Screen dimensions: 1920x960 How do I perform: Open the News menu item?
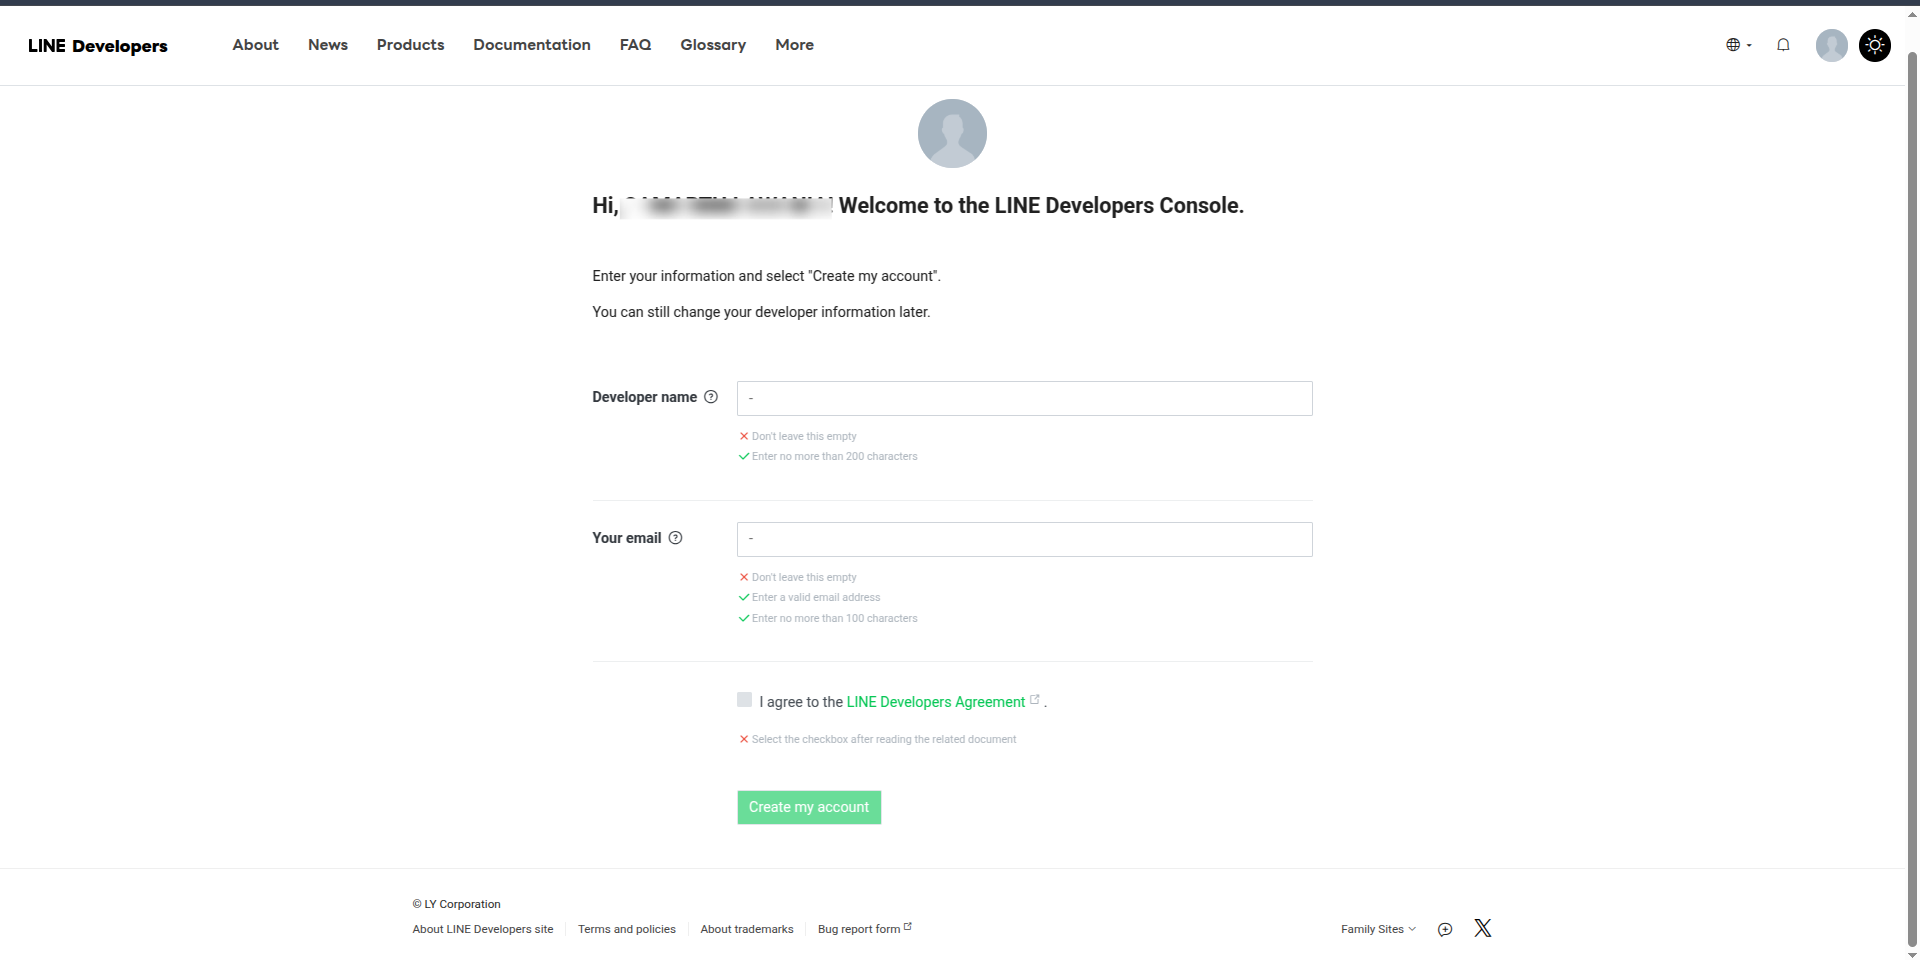click(328, 45)
